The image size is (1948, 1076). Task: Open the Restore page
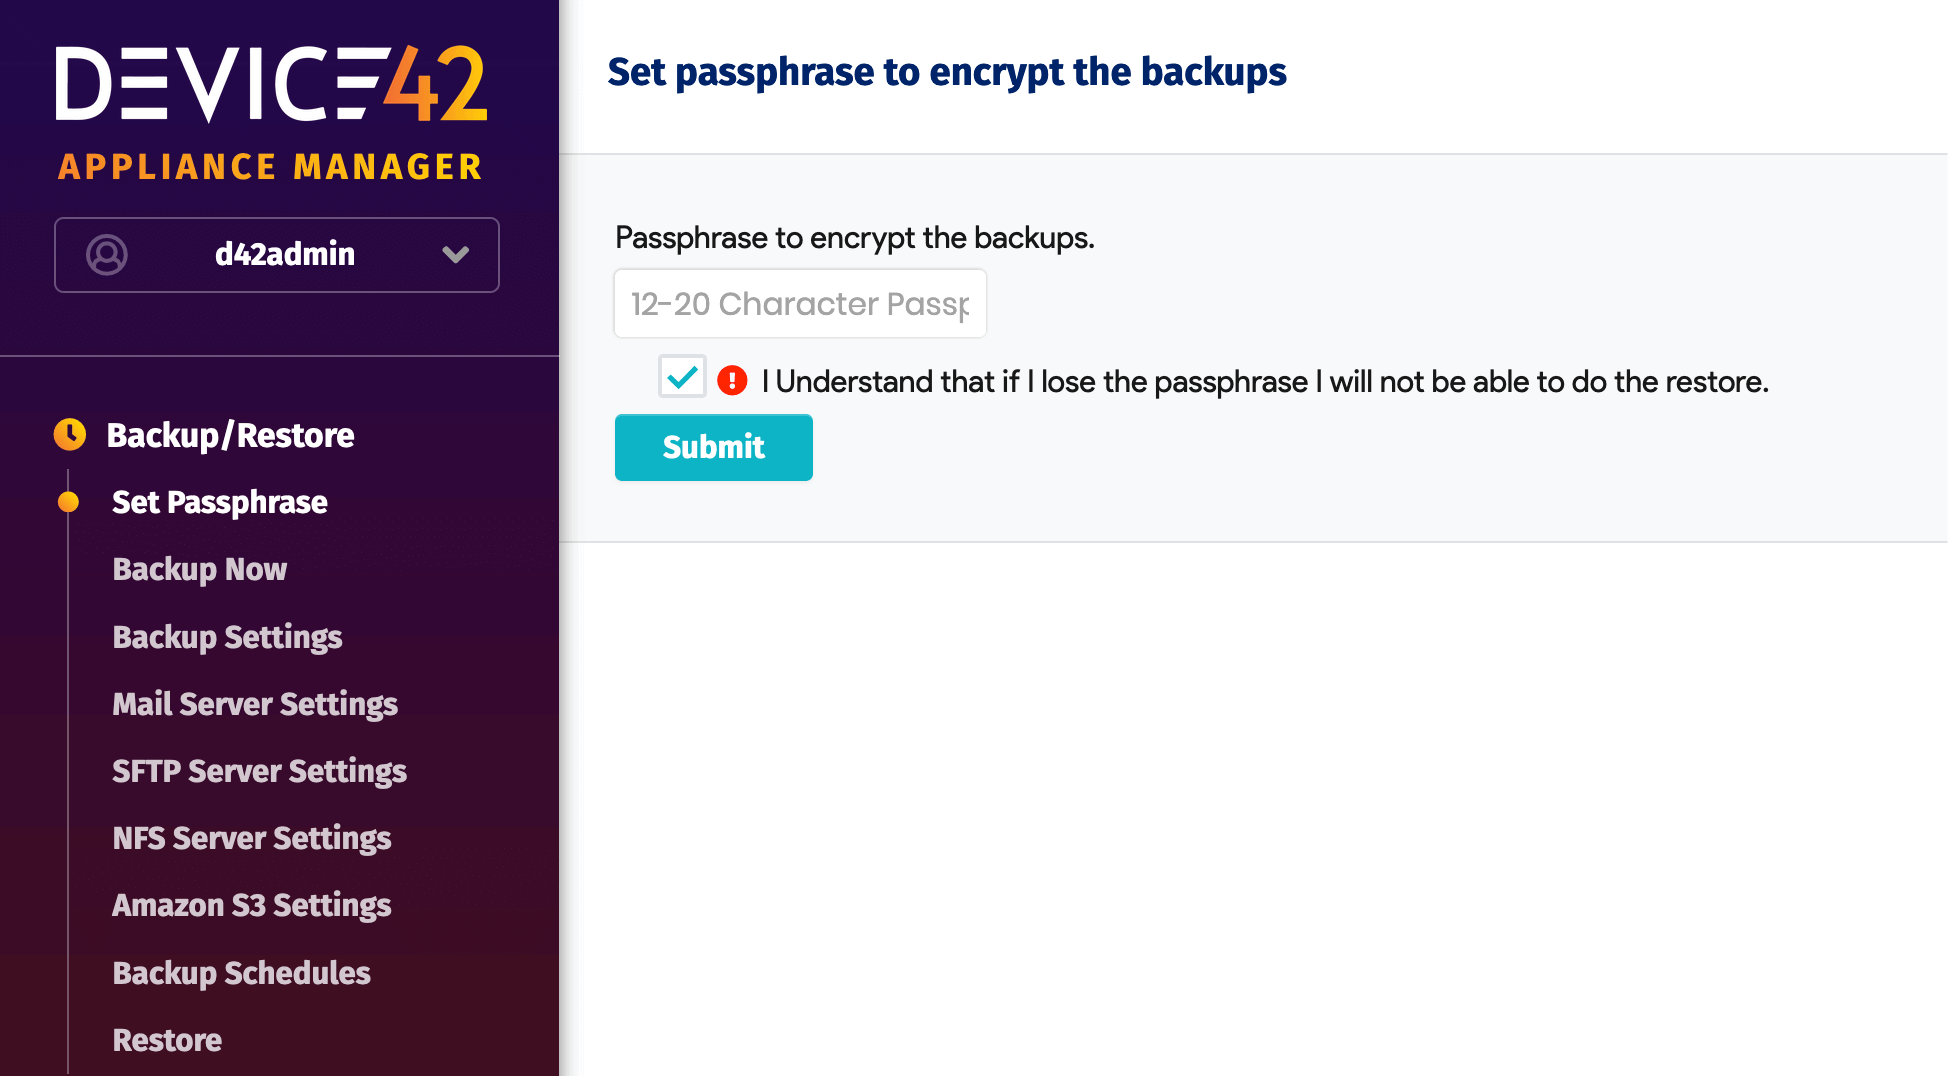click(x=166, y=1040)
